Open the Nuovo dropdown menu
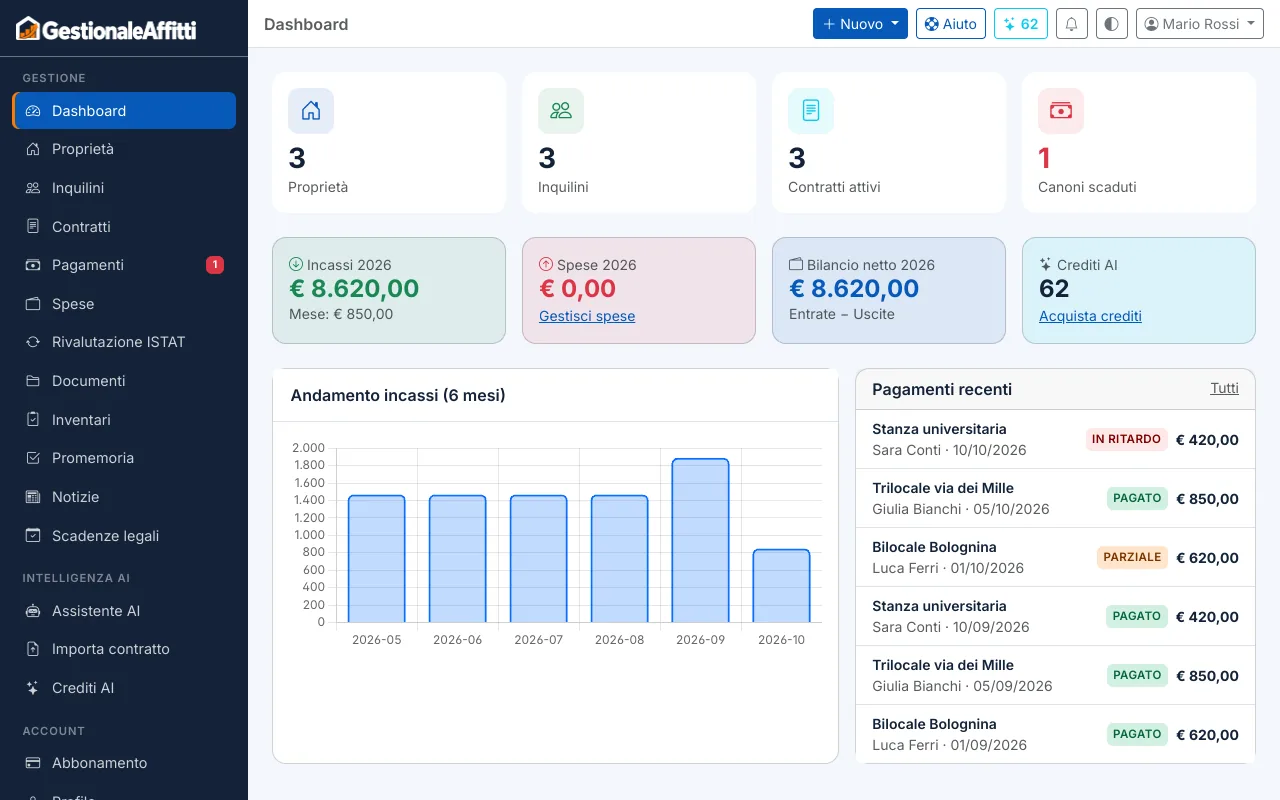 coord(860,24)
